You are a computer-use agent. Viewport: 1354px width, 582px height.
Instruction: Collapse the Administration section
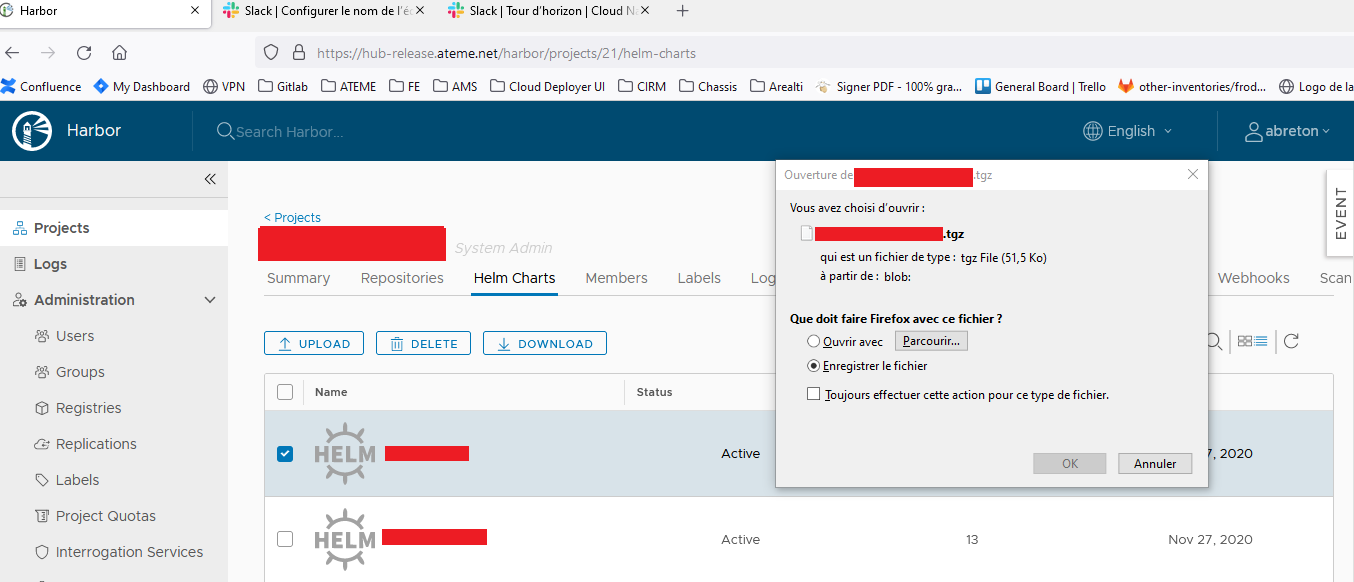(210, 300)
